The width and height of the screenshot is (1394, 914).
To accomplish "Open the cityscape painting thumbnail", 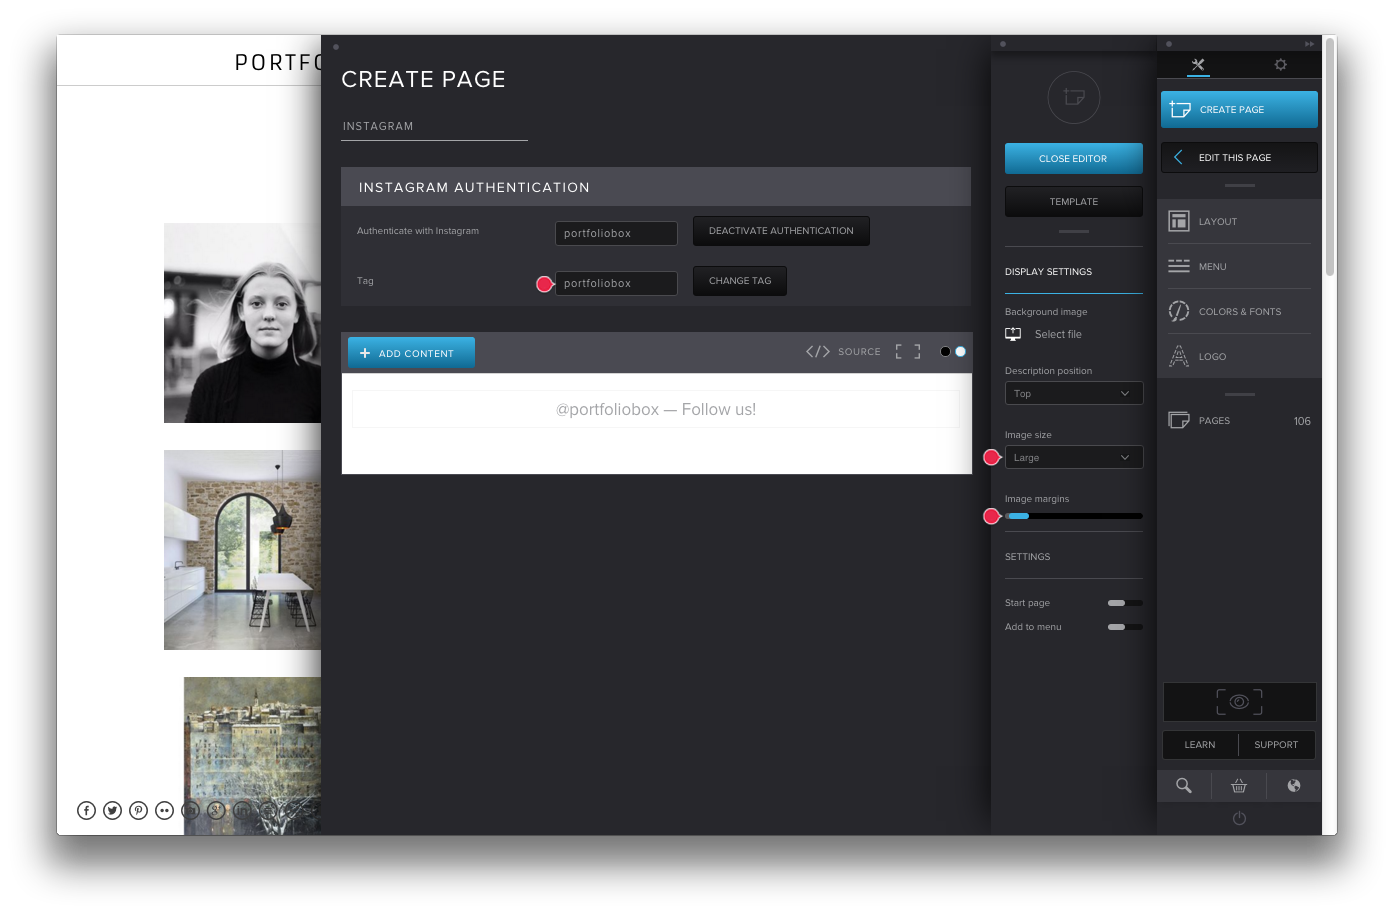I will point(252,756).
